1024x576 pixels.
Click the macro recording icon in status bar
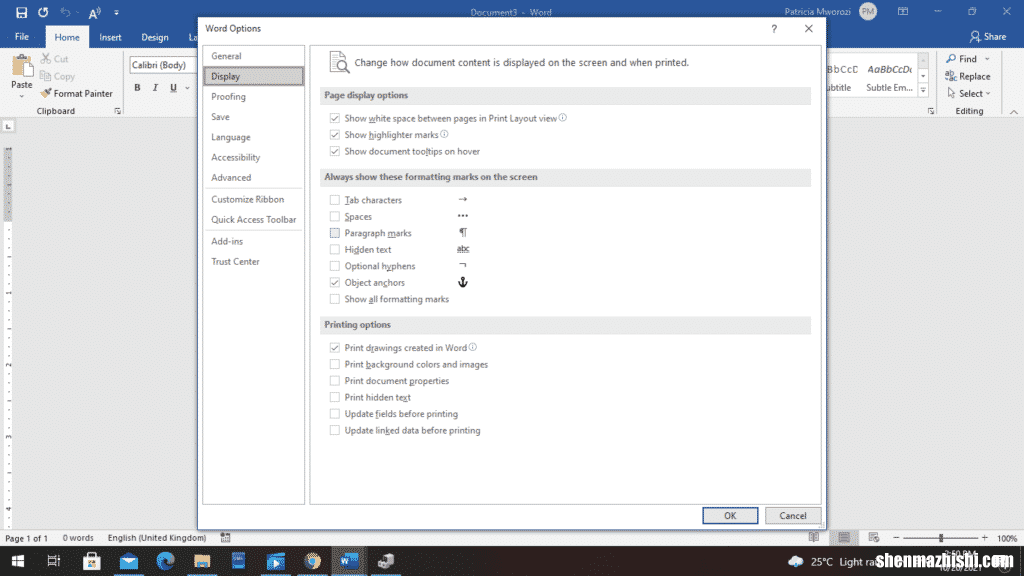tap(225, 537)
